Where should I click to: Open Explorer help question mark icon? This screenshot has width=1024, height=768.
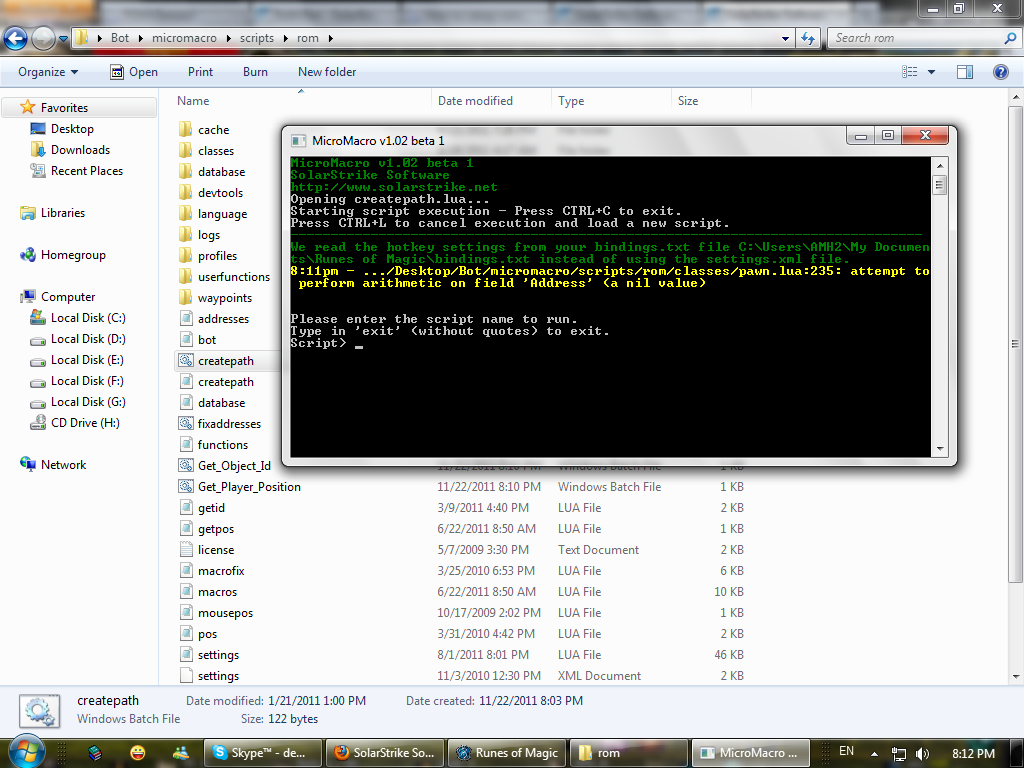point(1000,72)
